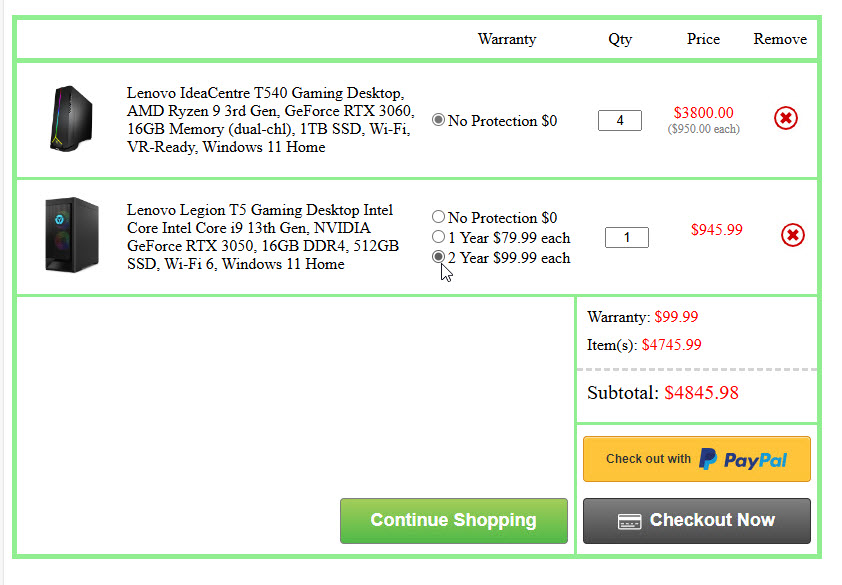Viewport: 842px width, 585px height.
Task: Click the Warranty column header
Action: tap(506, 39)
